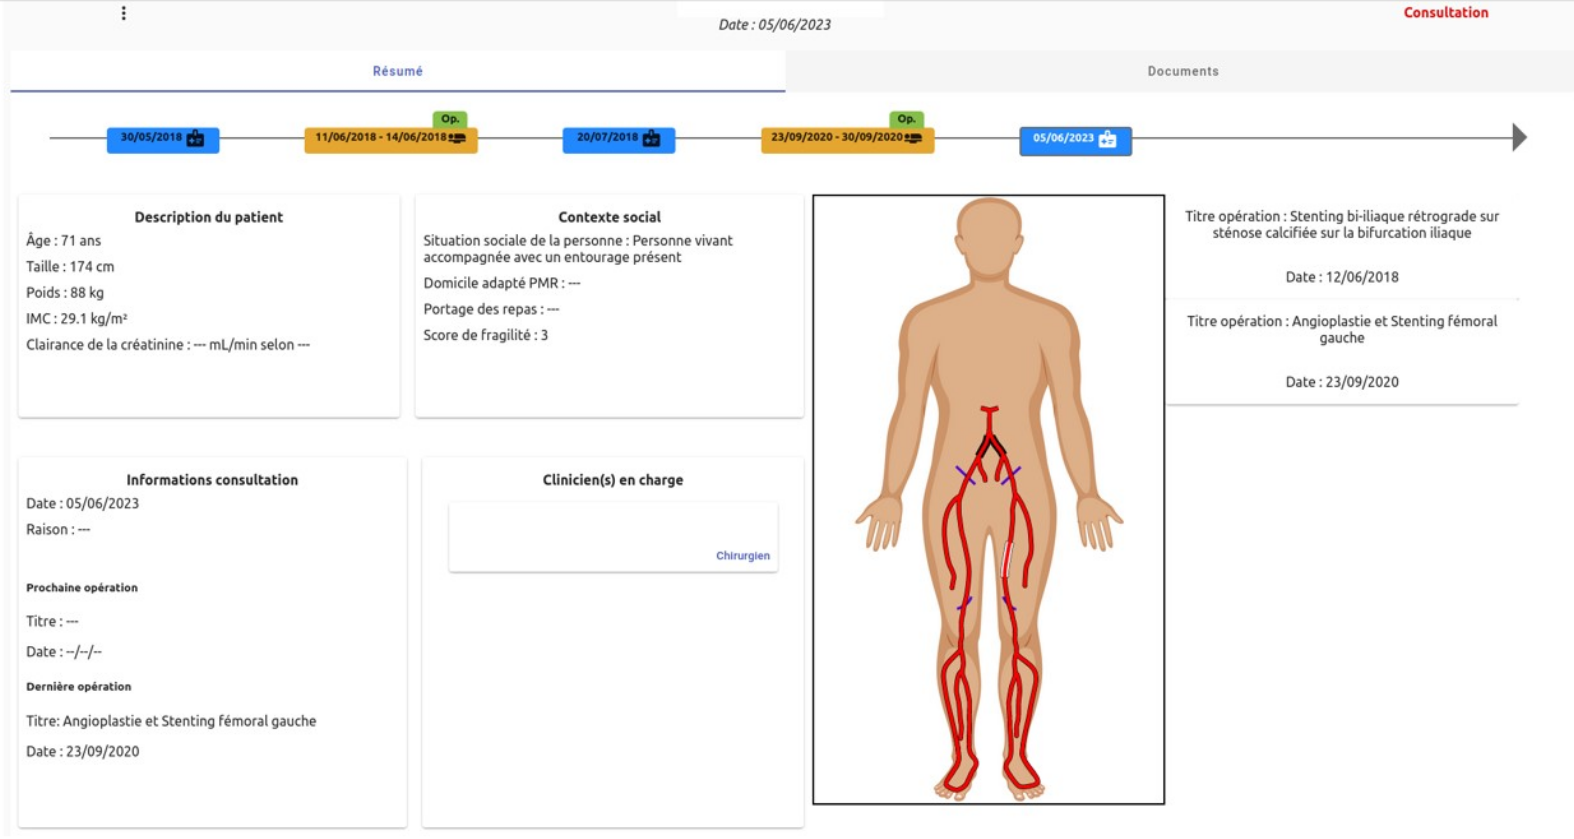Click 'Date : 05/06/2023' in Informations consultation
1574x839 pixels.
point(83,504)
